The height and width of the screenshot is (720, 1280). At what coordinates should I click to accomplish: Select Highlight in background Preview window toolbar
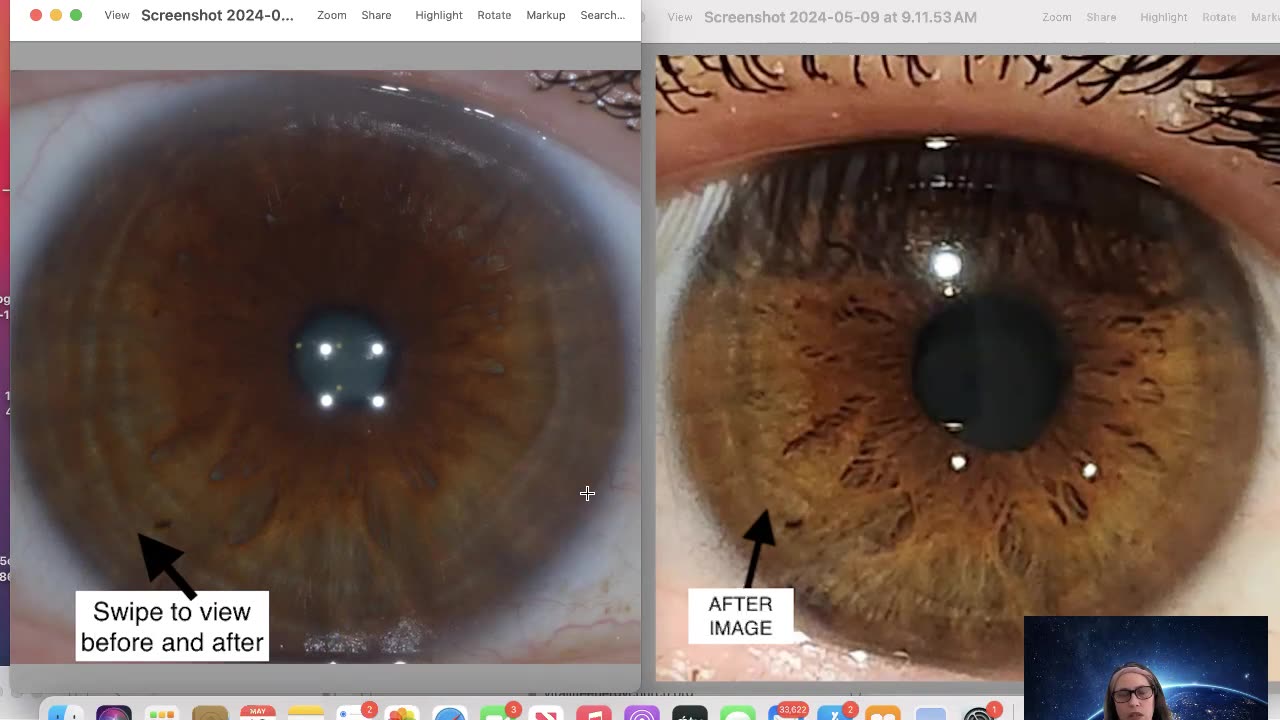pyautogui.click(x=1164, y=17)
